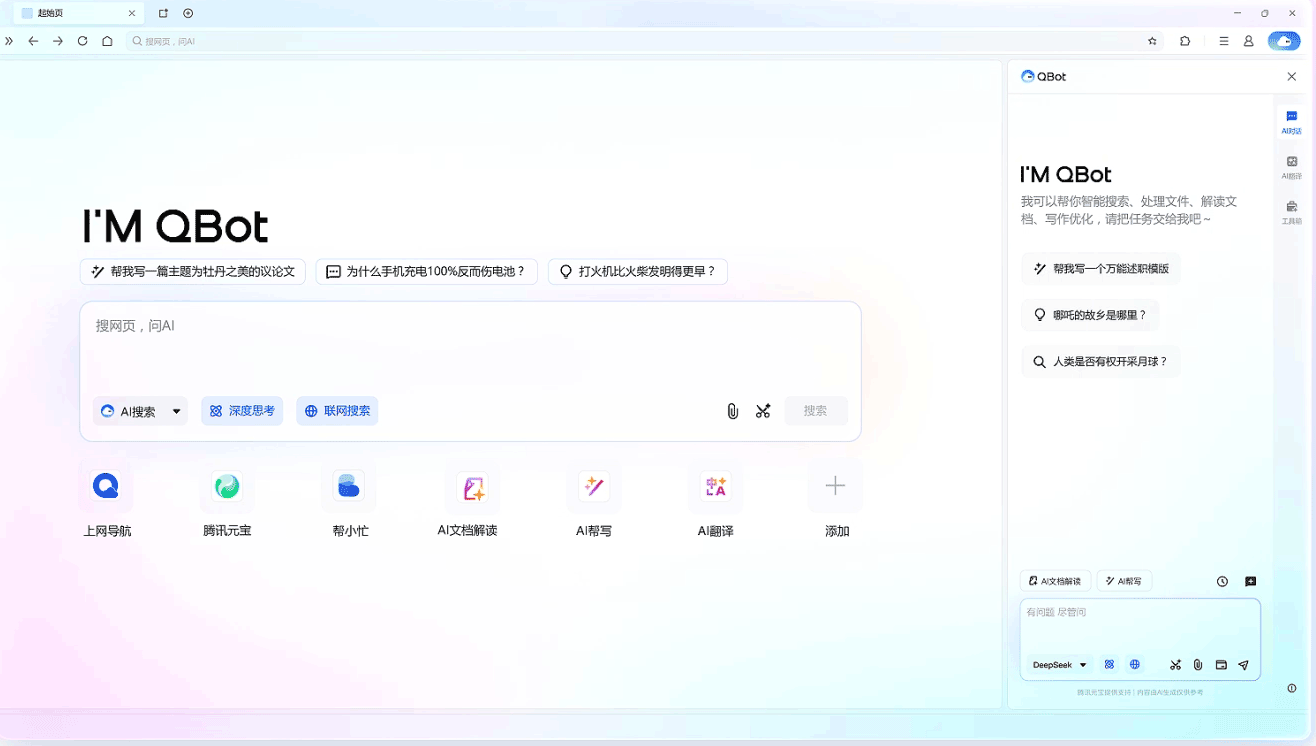Start a new chat in QBot panel
This screenshot has height=746, width=1316.
[x=1250, y=581]
